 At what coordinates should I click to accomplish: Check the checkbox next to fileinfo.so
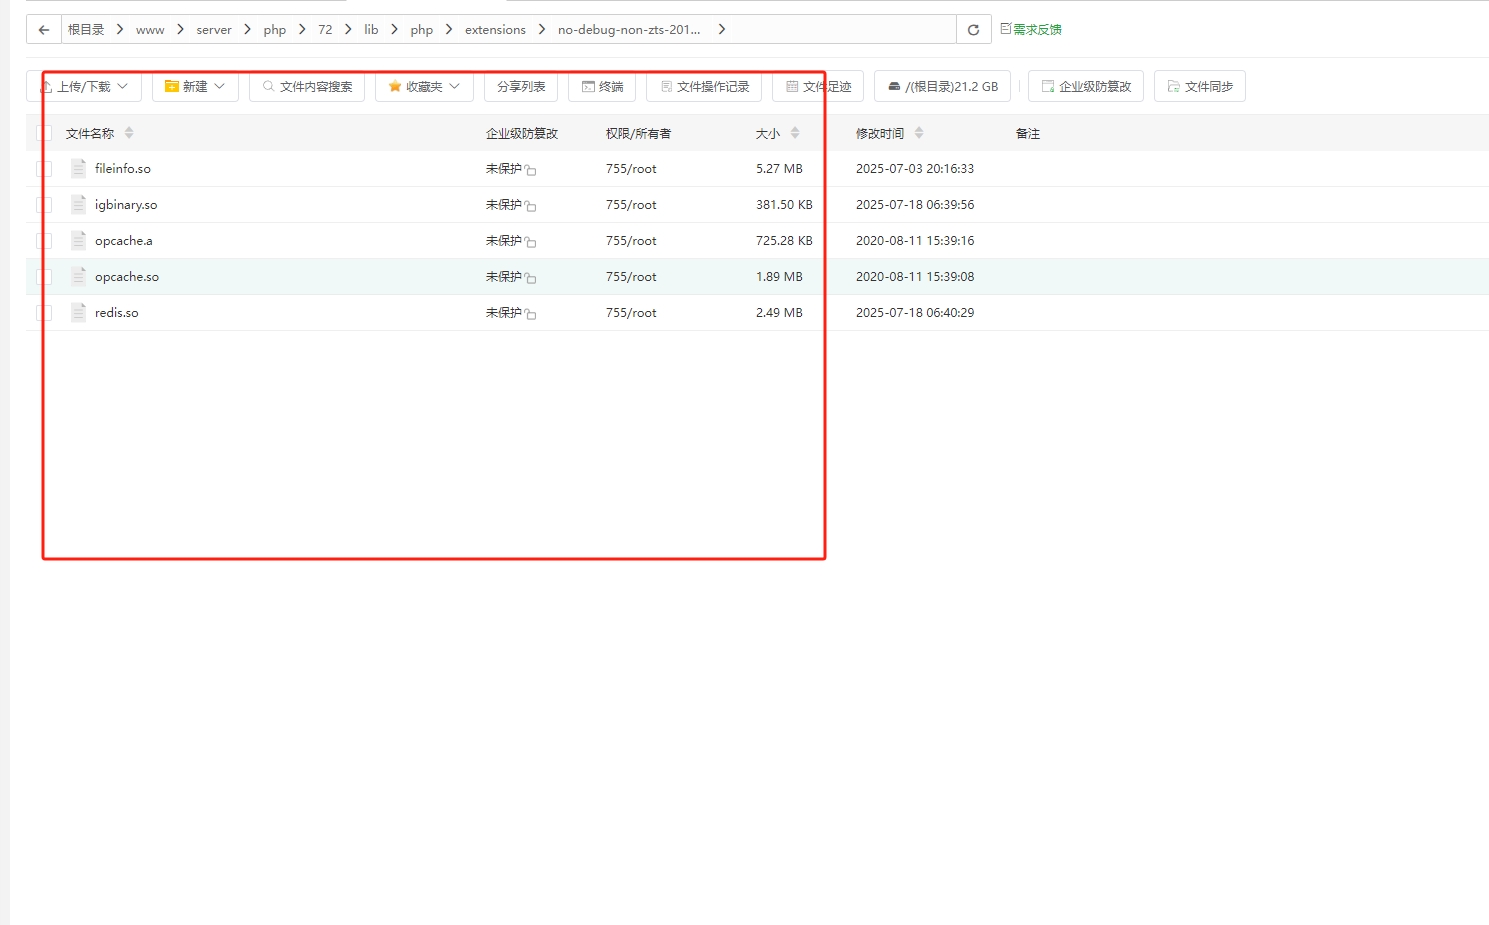pos(43,168)
